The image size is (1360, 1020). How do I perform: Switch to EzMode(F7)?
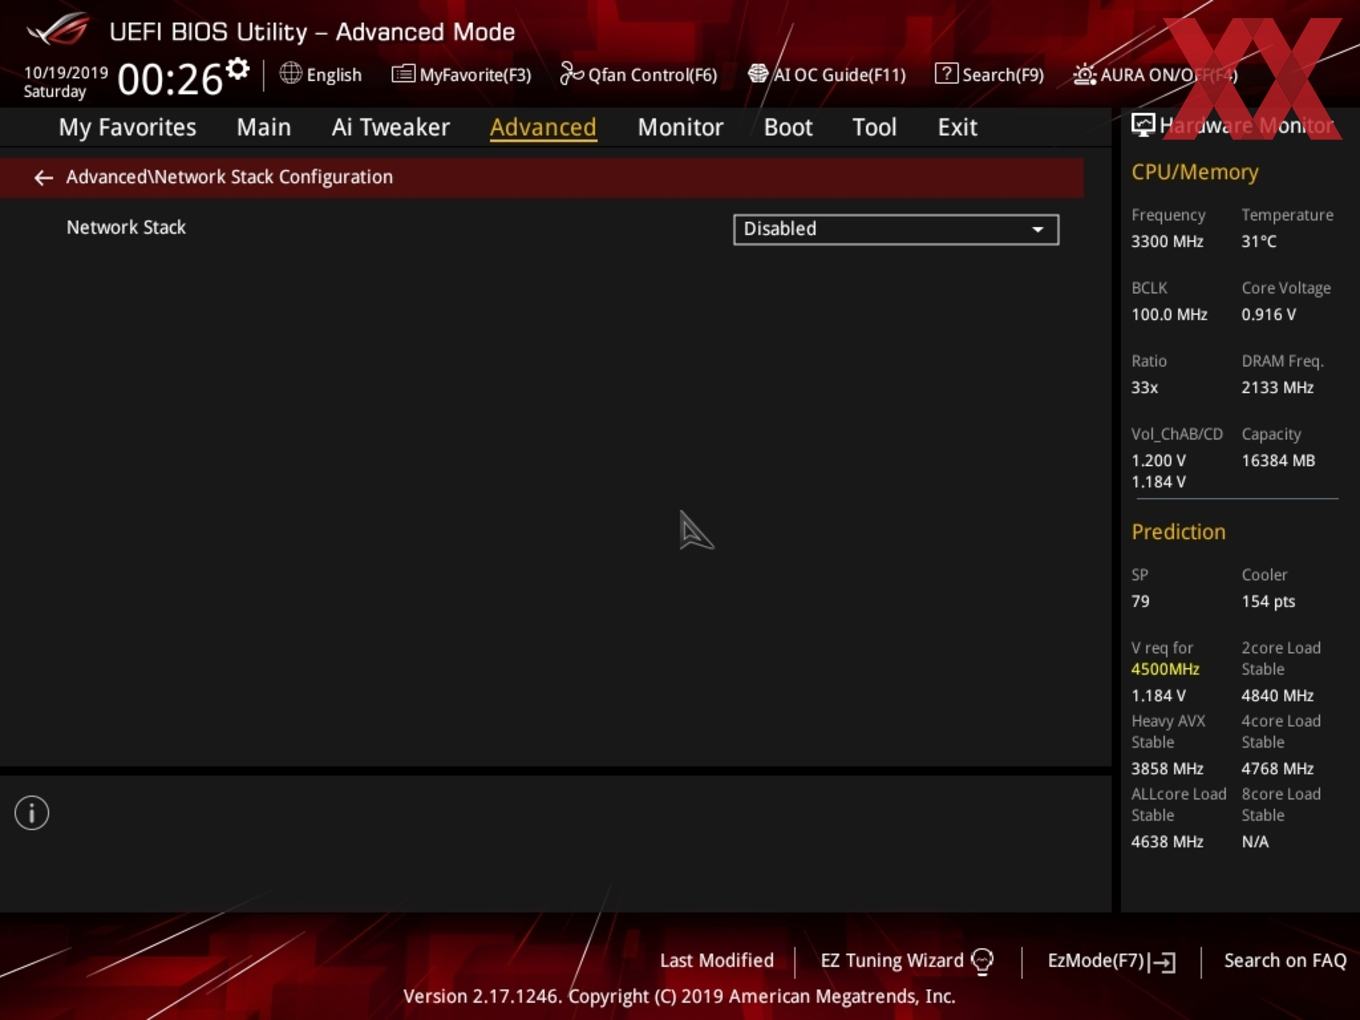pos(1095,961)
